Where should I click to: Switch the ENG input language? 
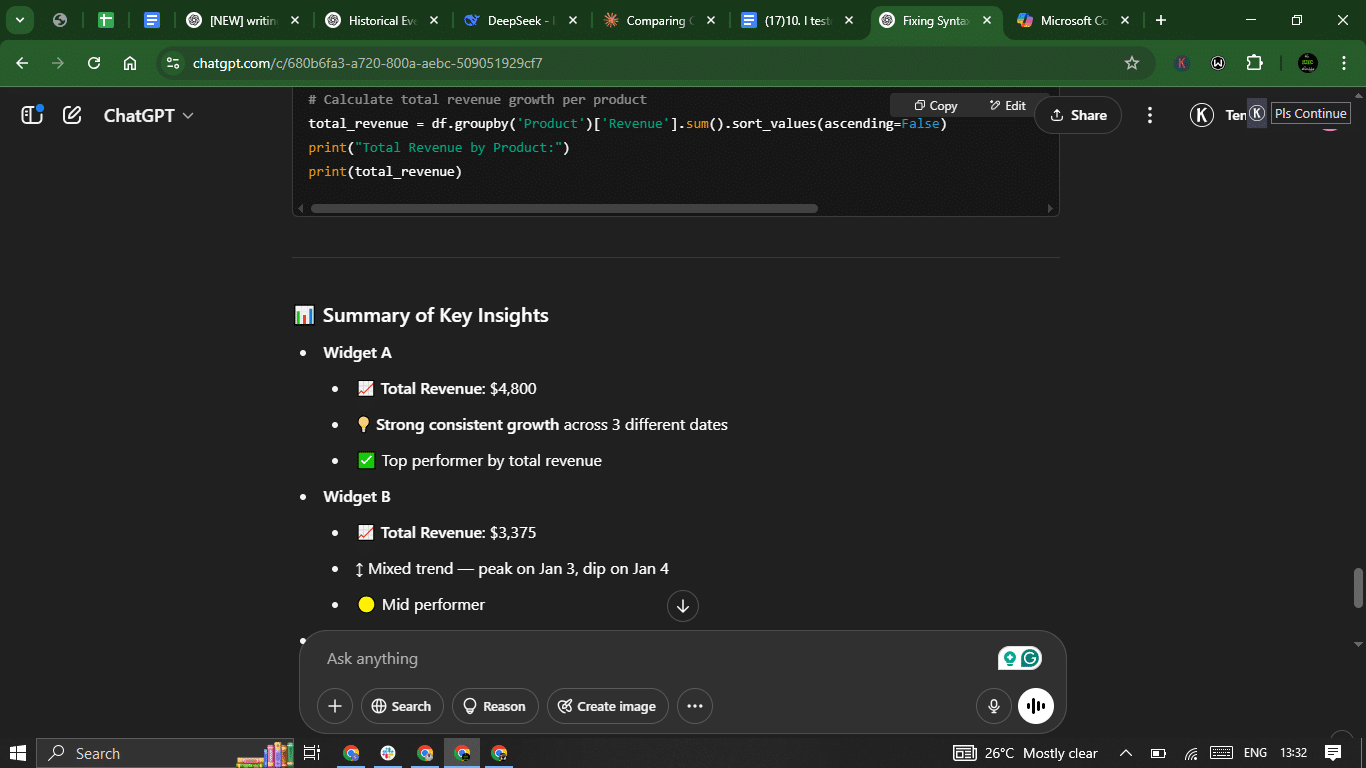click(x=1255, y=753)
